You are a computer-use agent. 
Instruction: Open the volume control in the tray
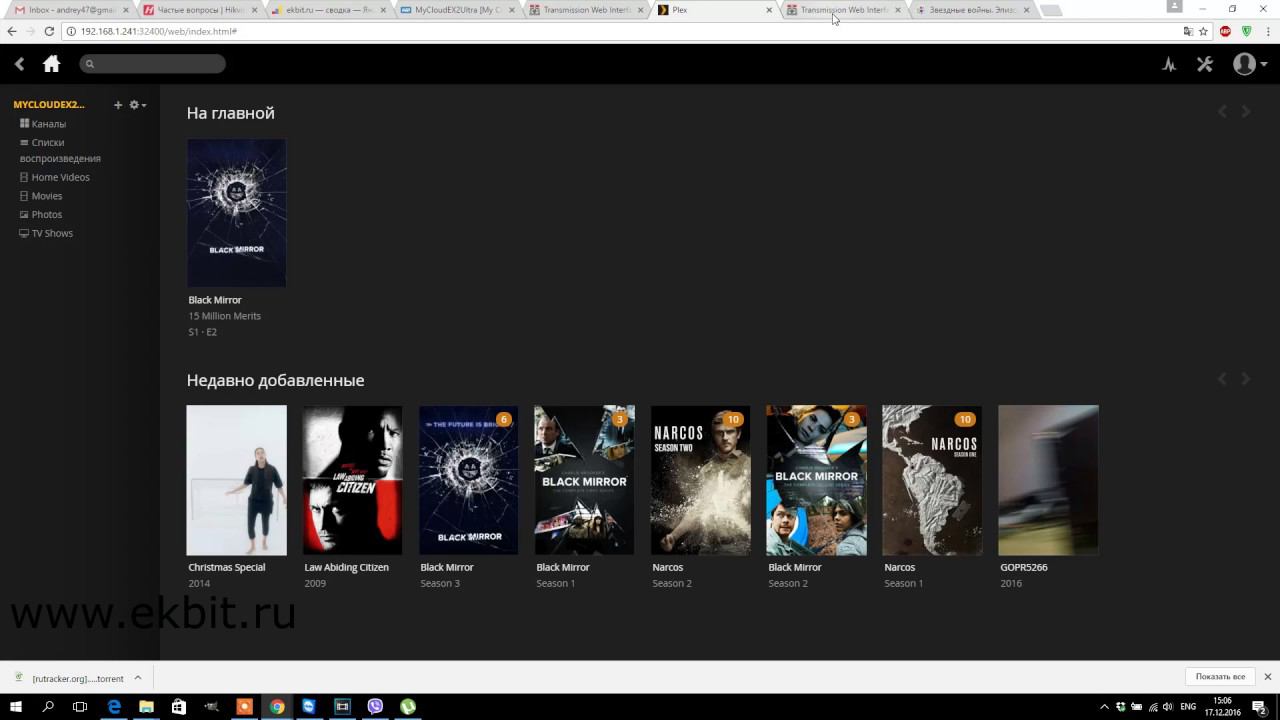pos(1167,707)
